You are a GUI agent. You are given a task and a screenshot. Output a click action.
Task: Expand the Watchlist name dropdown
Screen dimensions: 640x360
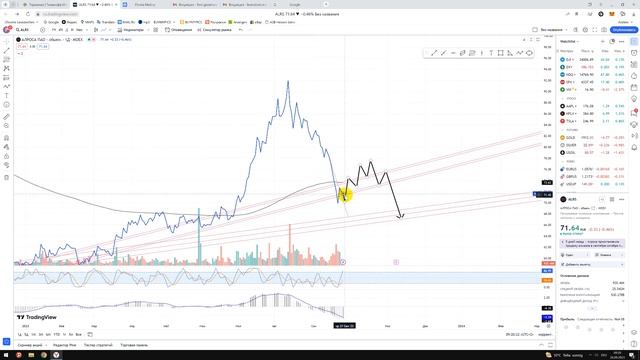coord(570,42)
